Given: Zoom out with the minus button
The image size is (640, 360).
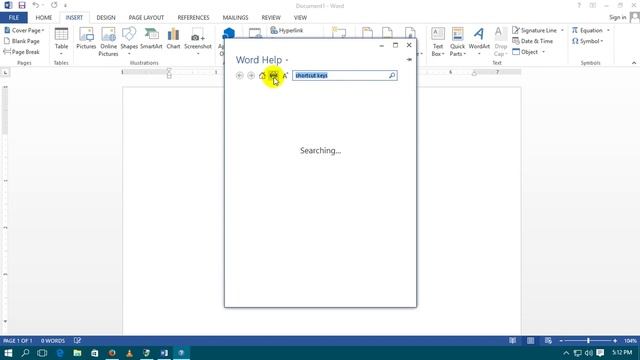Looking at the screenshot, I should tap(561, 340).
